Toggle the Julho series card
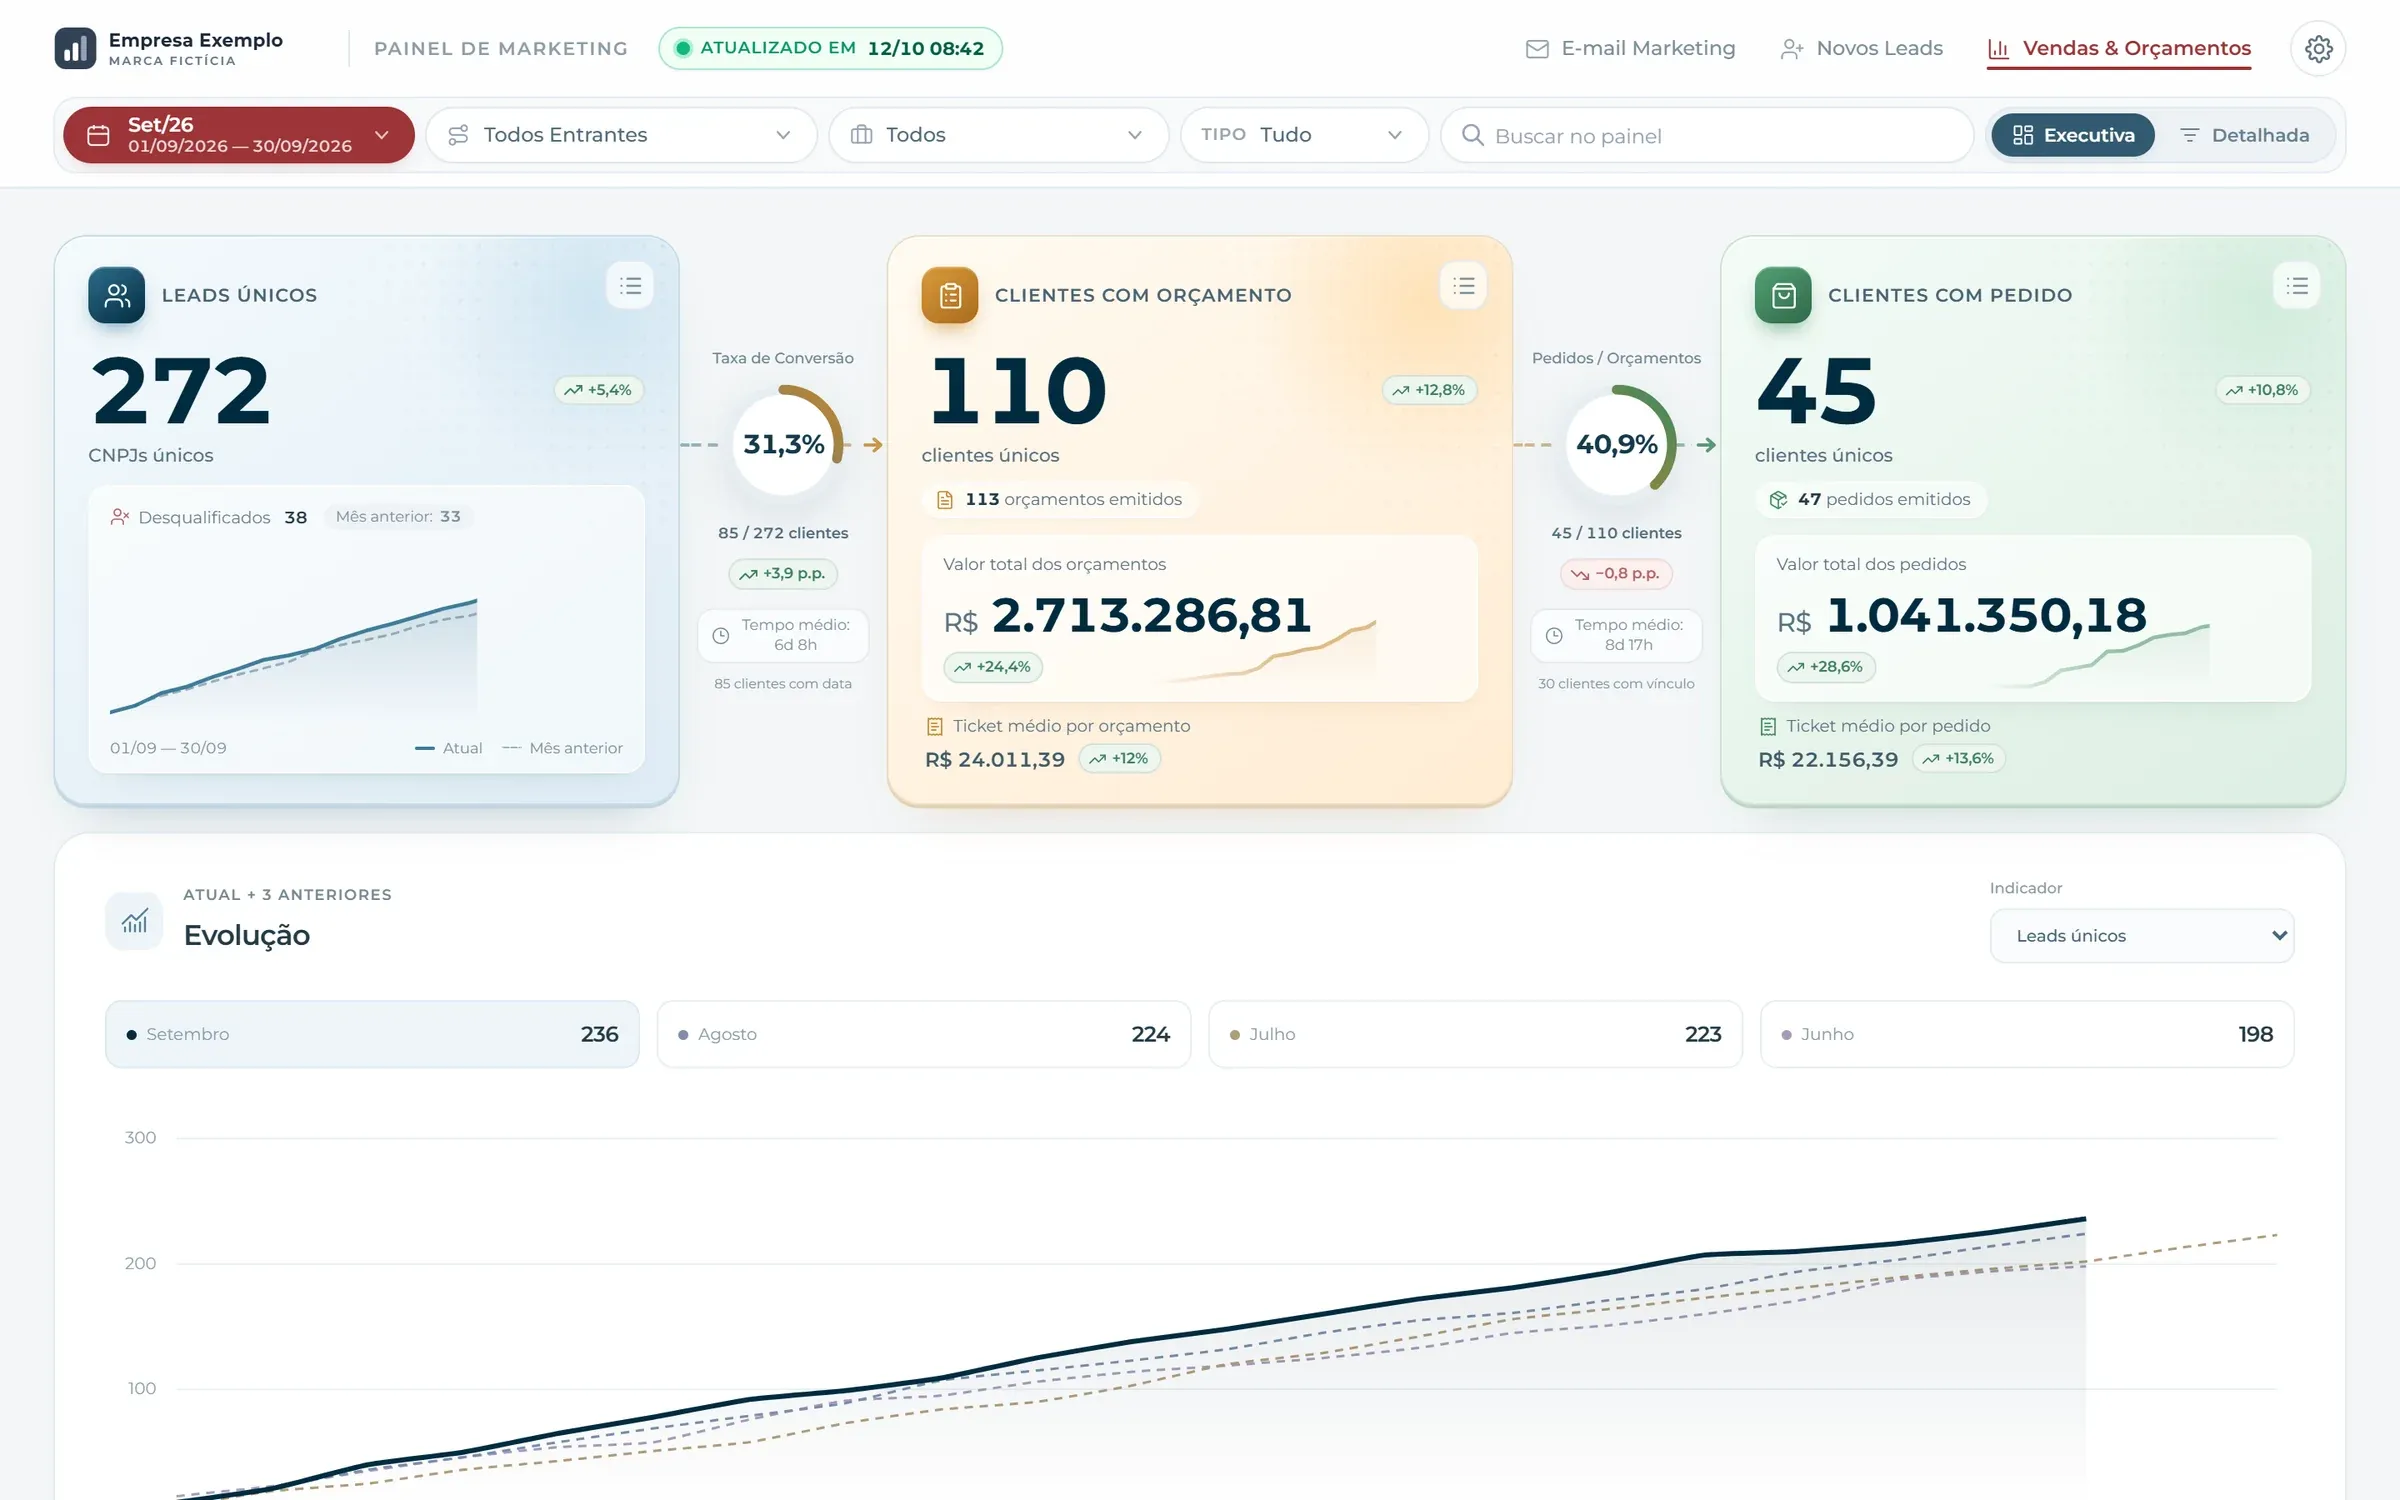The height and width of the screenshot is (1500, 2400). coord(1475,1034)
